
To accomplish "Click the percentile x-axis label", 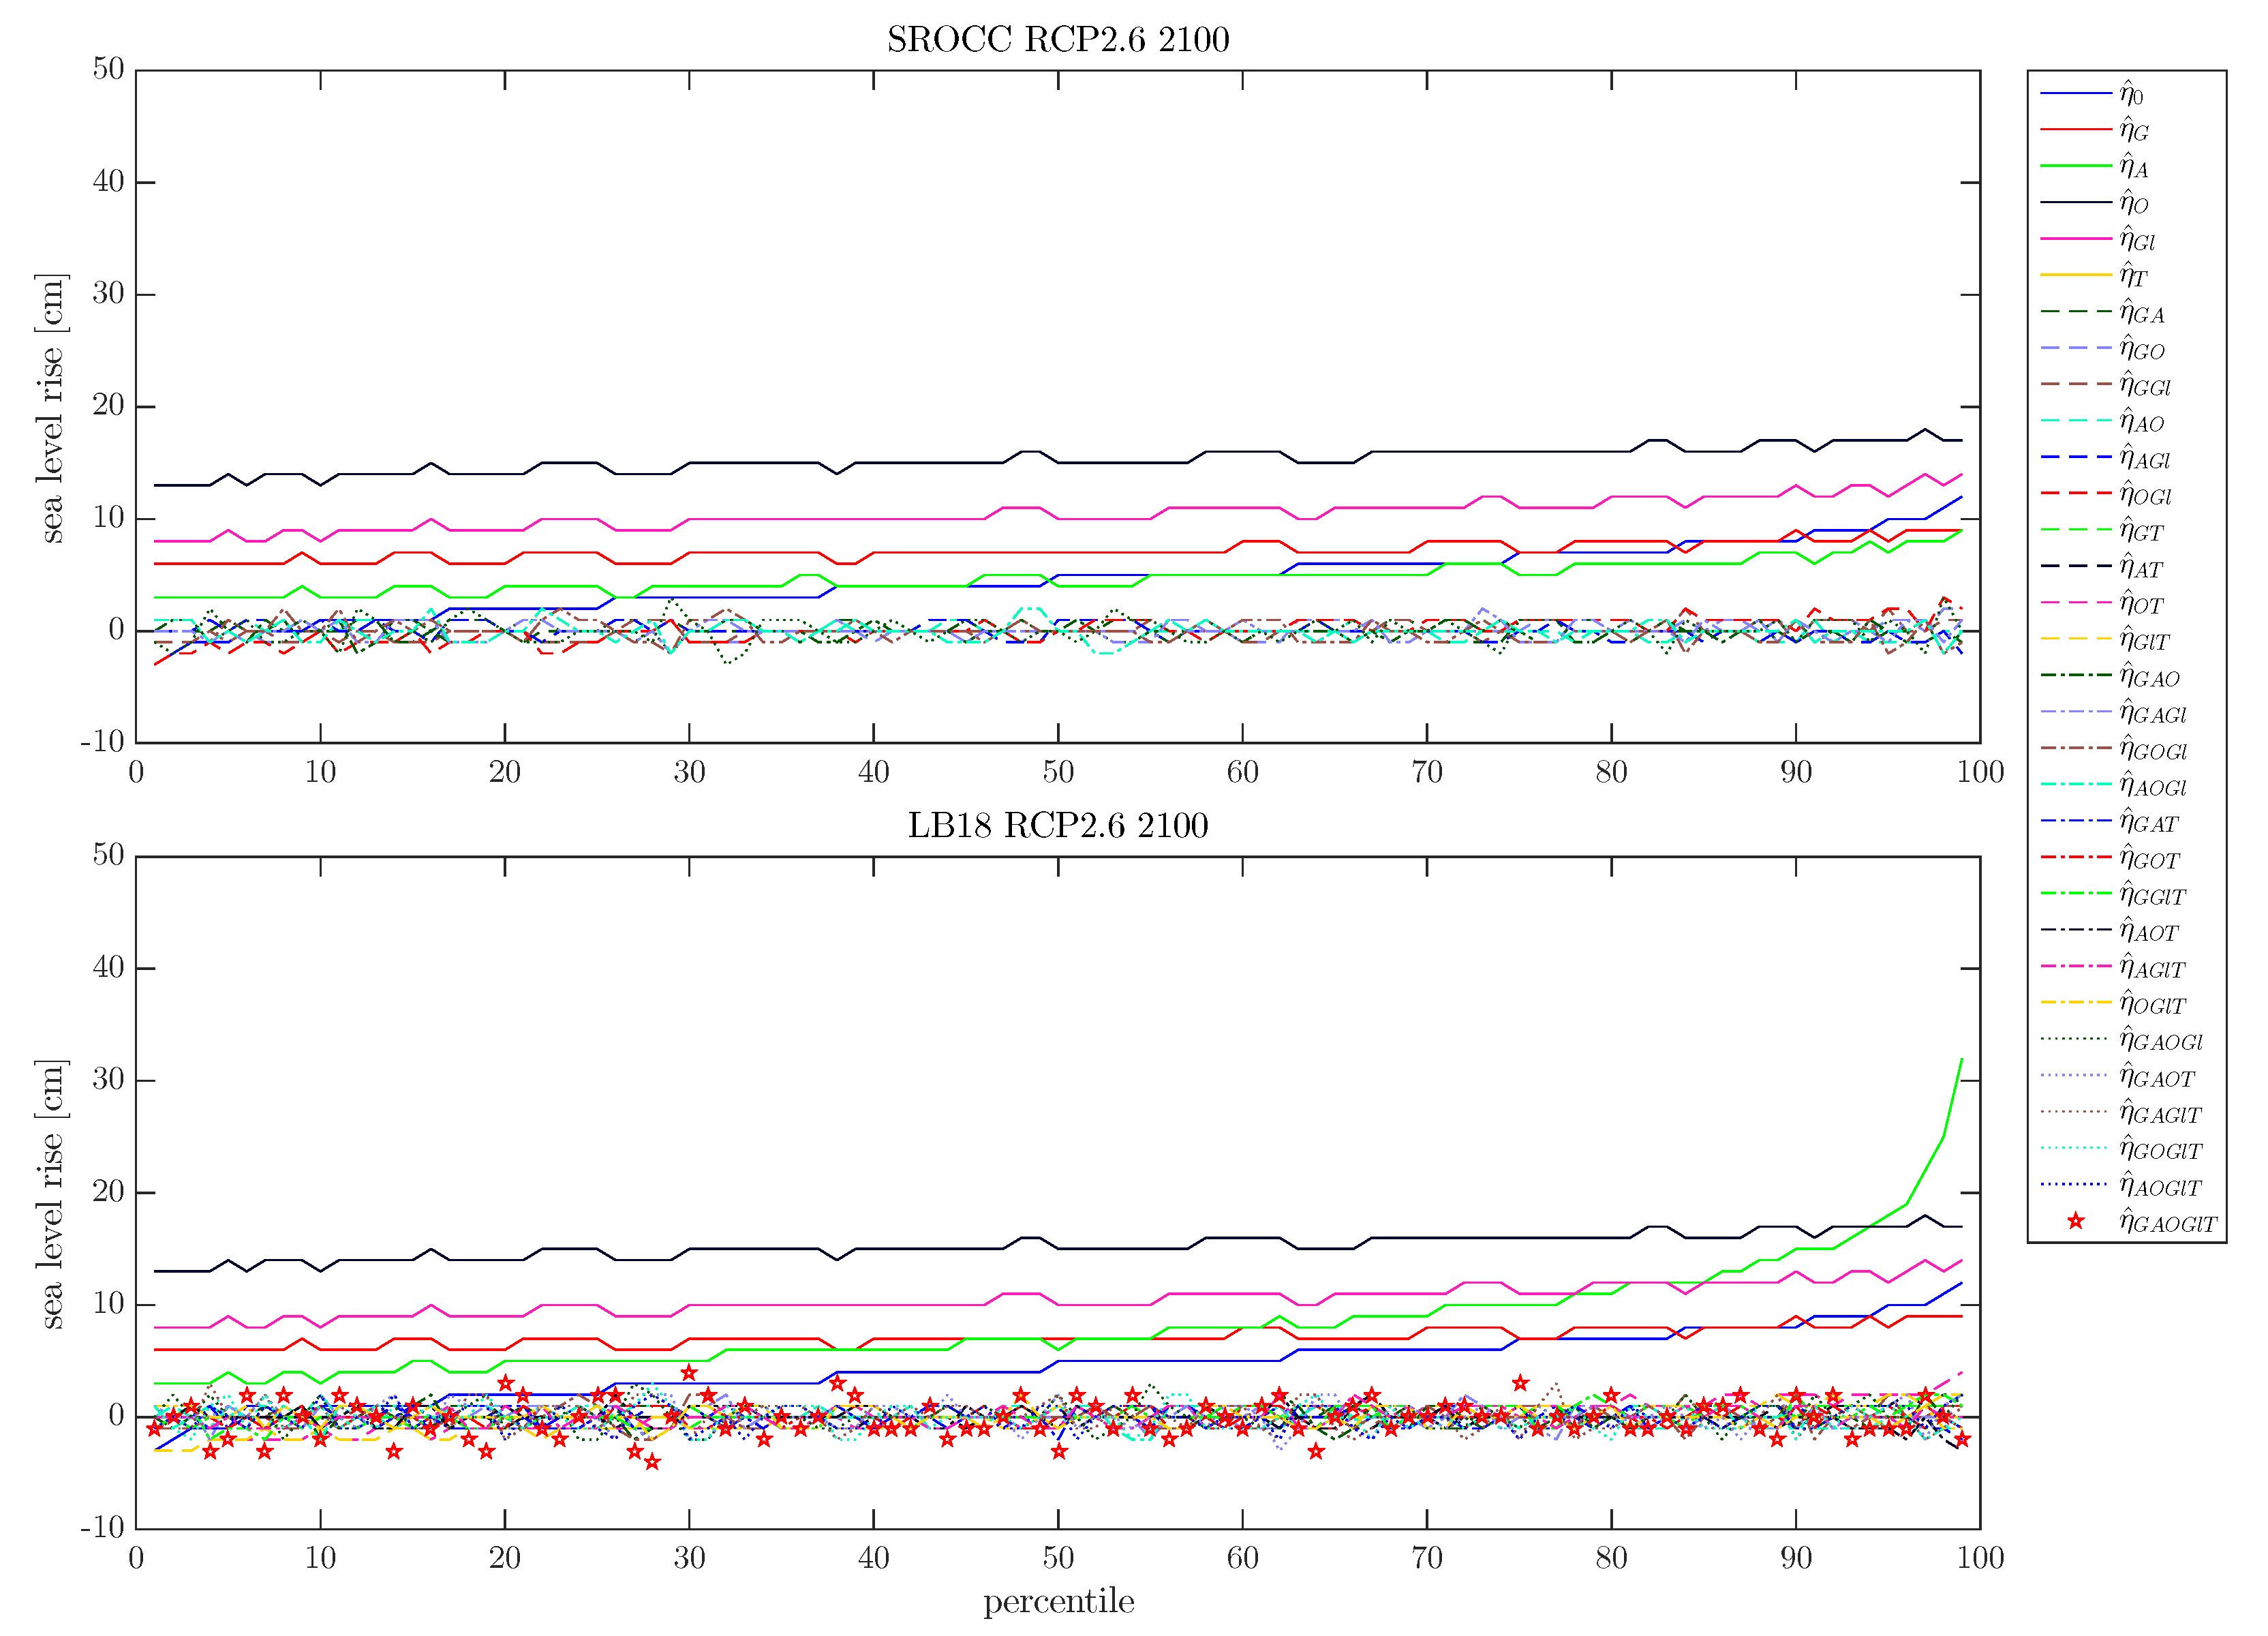I will pyautogui.click(x=1058, y=1602).
